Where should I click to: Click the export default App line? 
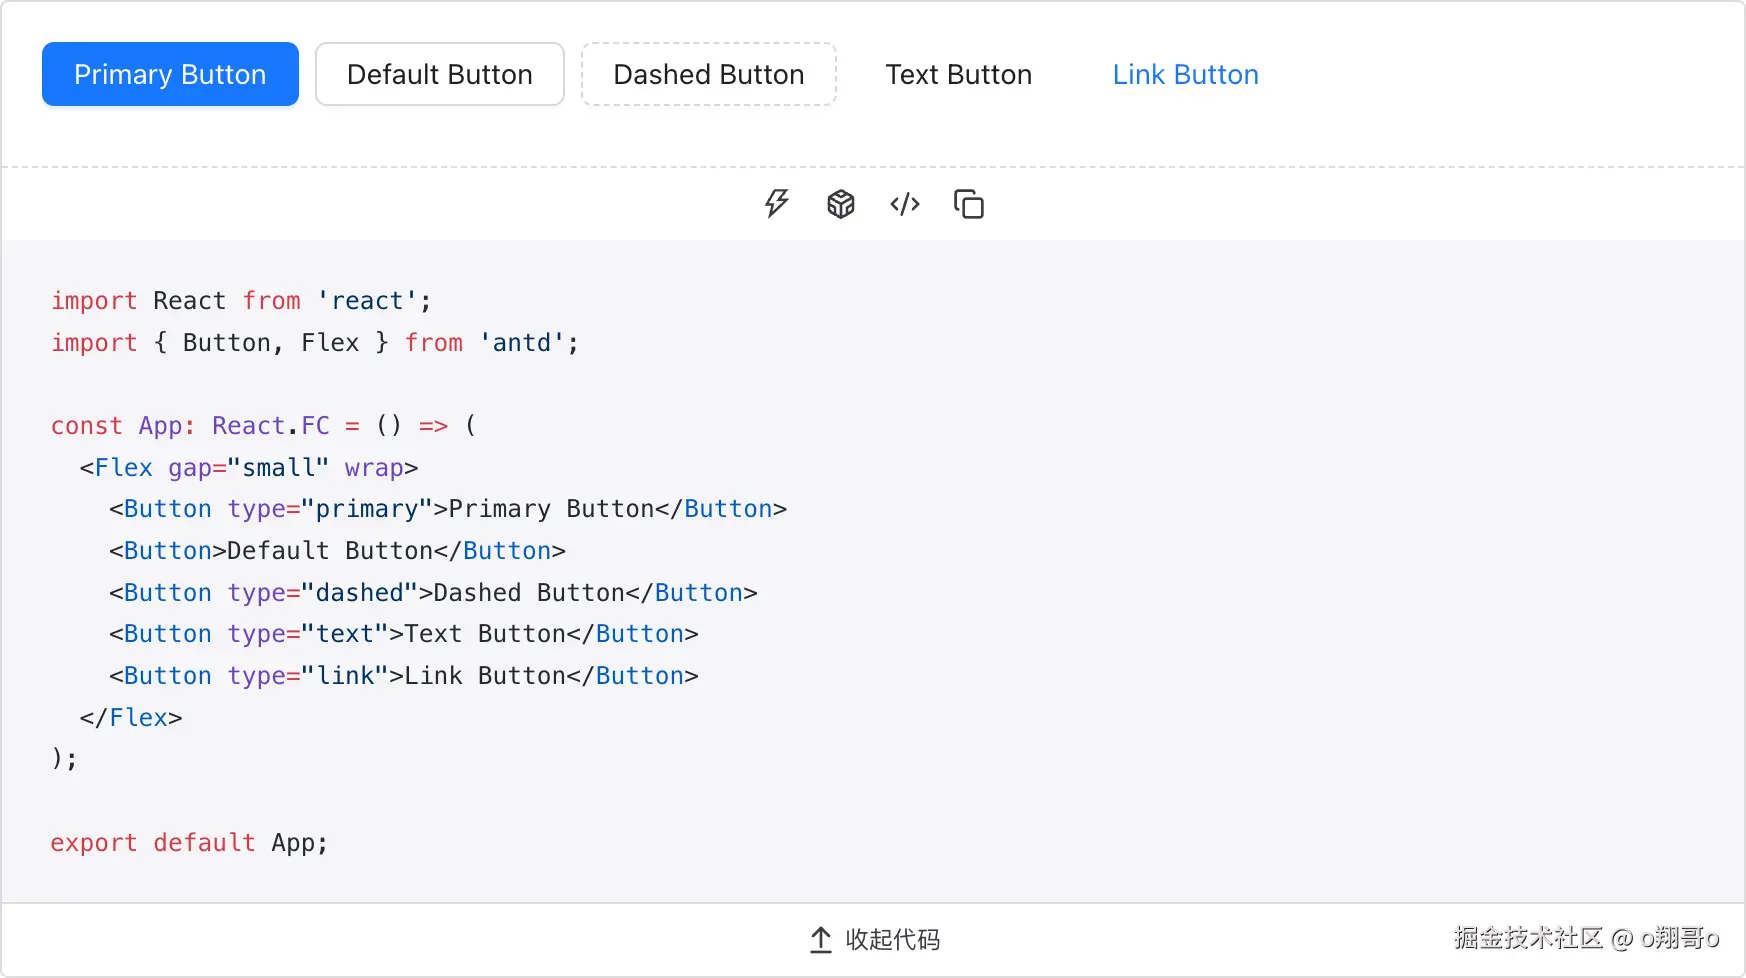pos(189,843)
